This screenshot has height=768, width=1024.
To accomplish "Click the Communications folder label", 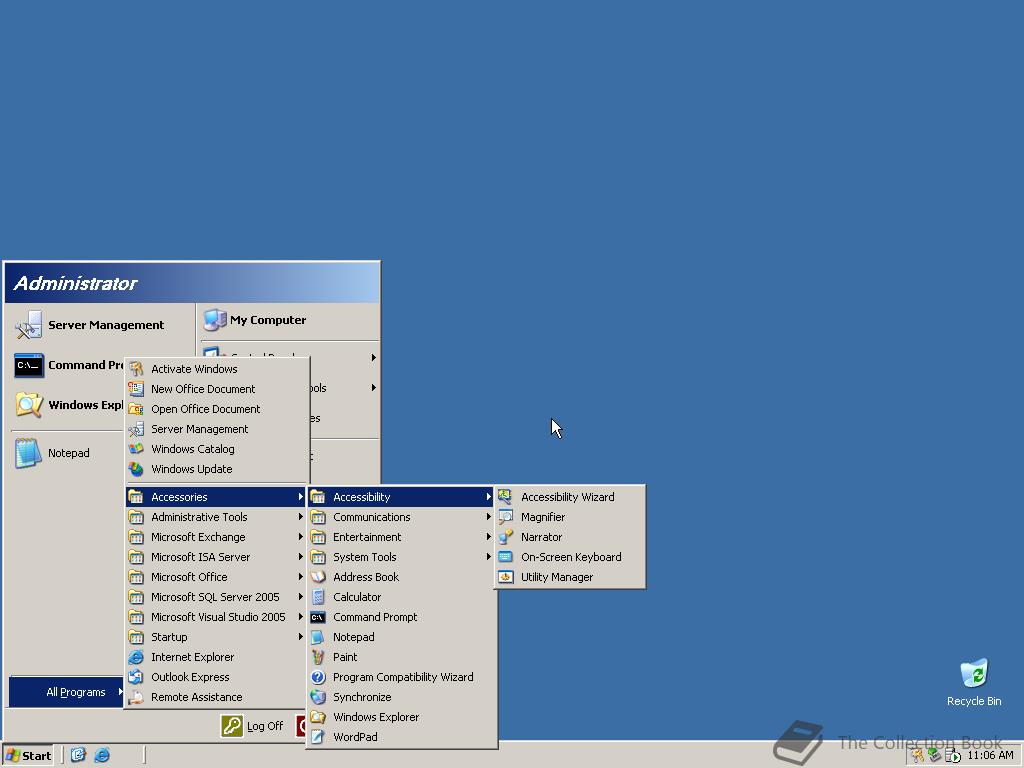I will tap(372, 517).
